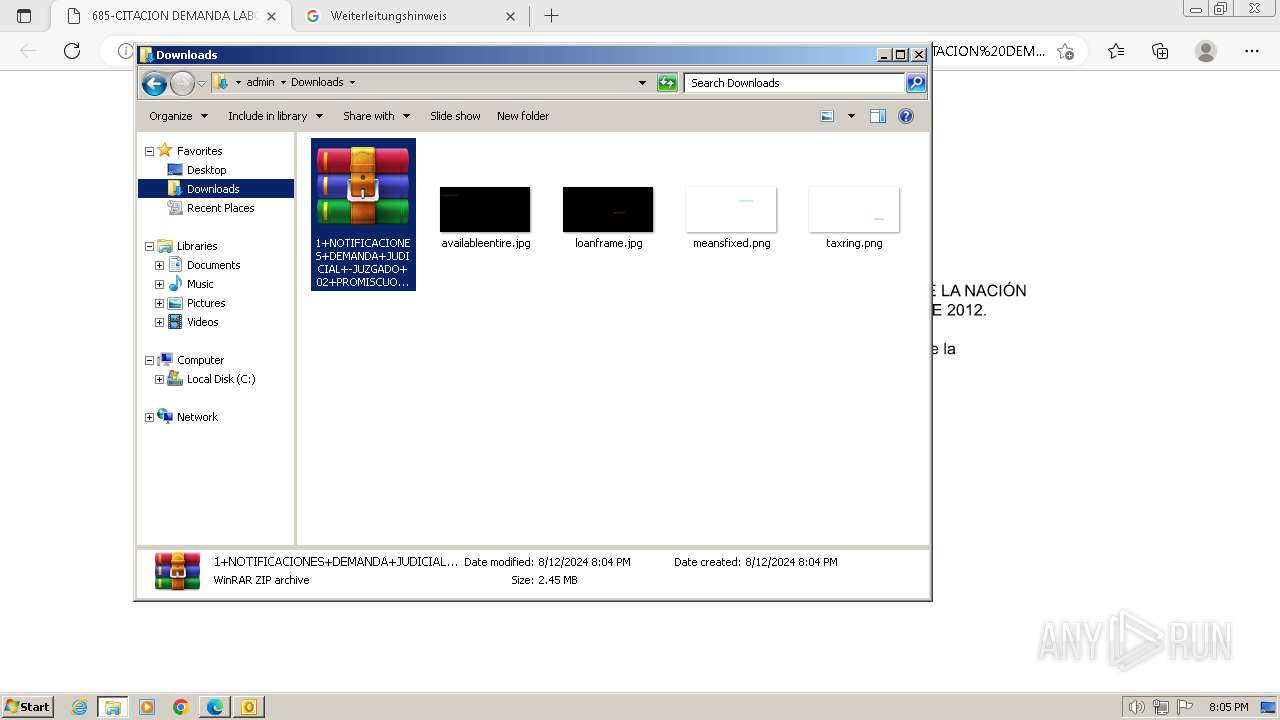1280x720 pixels.
Task: Click the Outlook icon on the taskbar
Action: tap(248, 707)
